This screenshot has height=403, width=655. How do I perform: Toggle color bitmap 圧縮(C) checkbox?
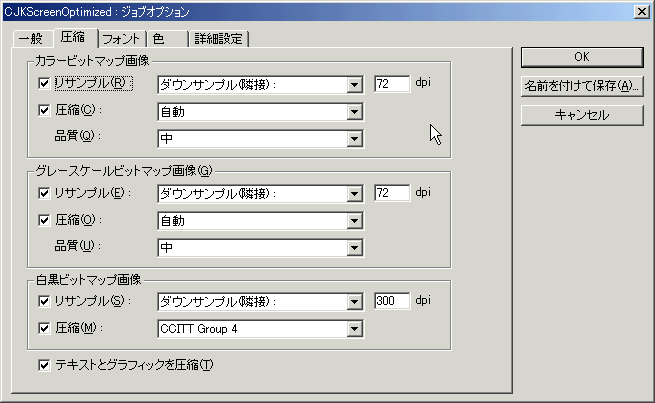tap(43, 110)
